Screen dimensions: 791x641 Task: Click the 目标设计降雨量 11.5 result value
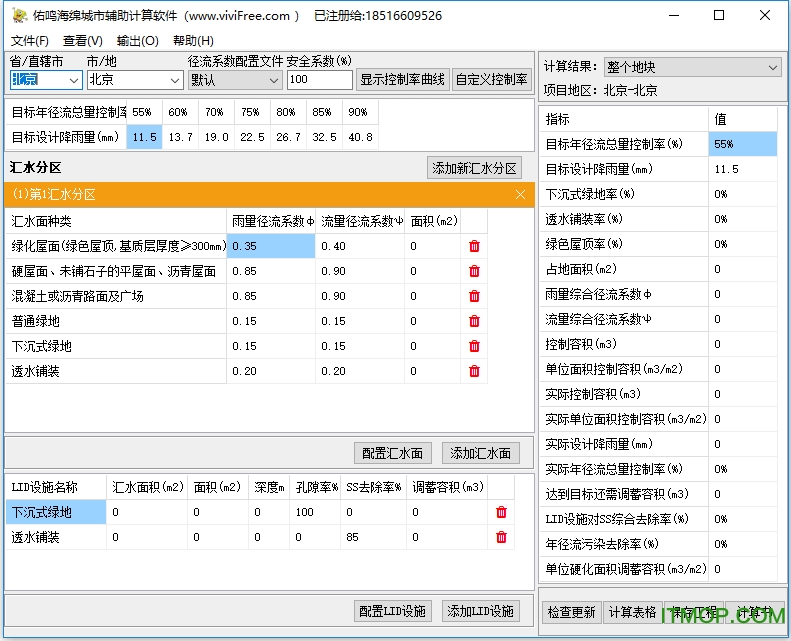[x=743, y=169]
